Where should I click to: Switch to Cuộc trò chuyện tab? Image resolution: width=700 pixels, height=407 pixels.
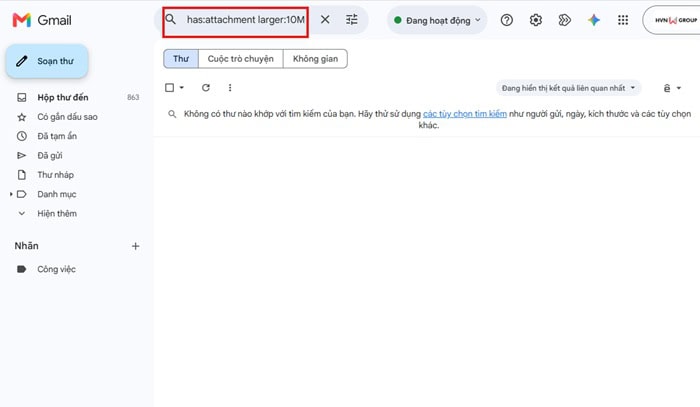[241, 59]
